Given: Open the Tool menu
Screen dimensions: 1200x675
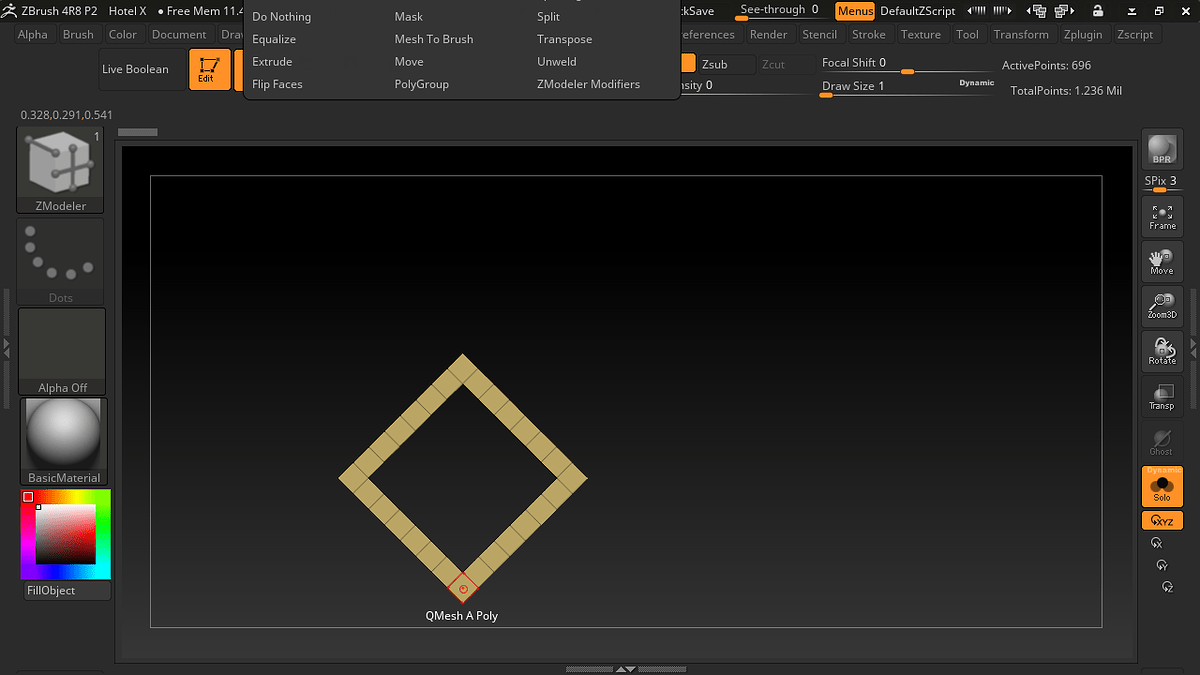Looking at the screenshot, I should pyautogui.click(x=967, y=34).
